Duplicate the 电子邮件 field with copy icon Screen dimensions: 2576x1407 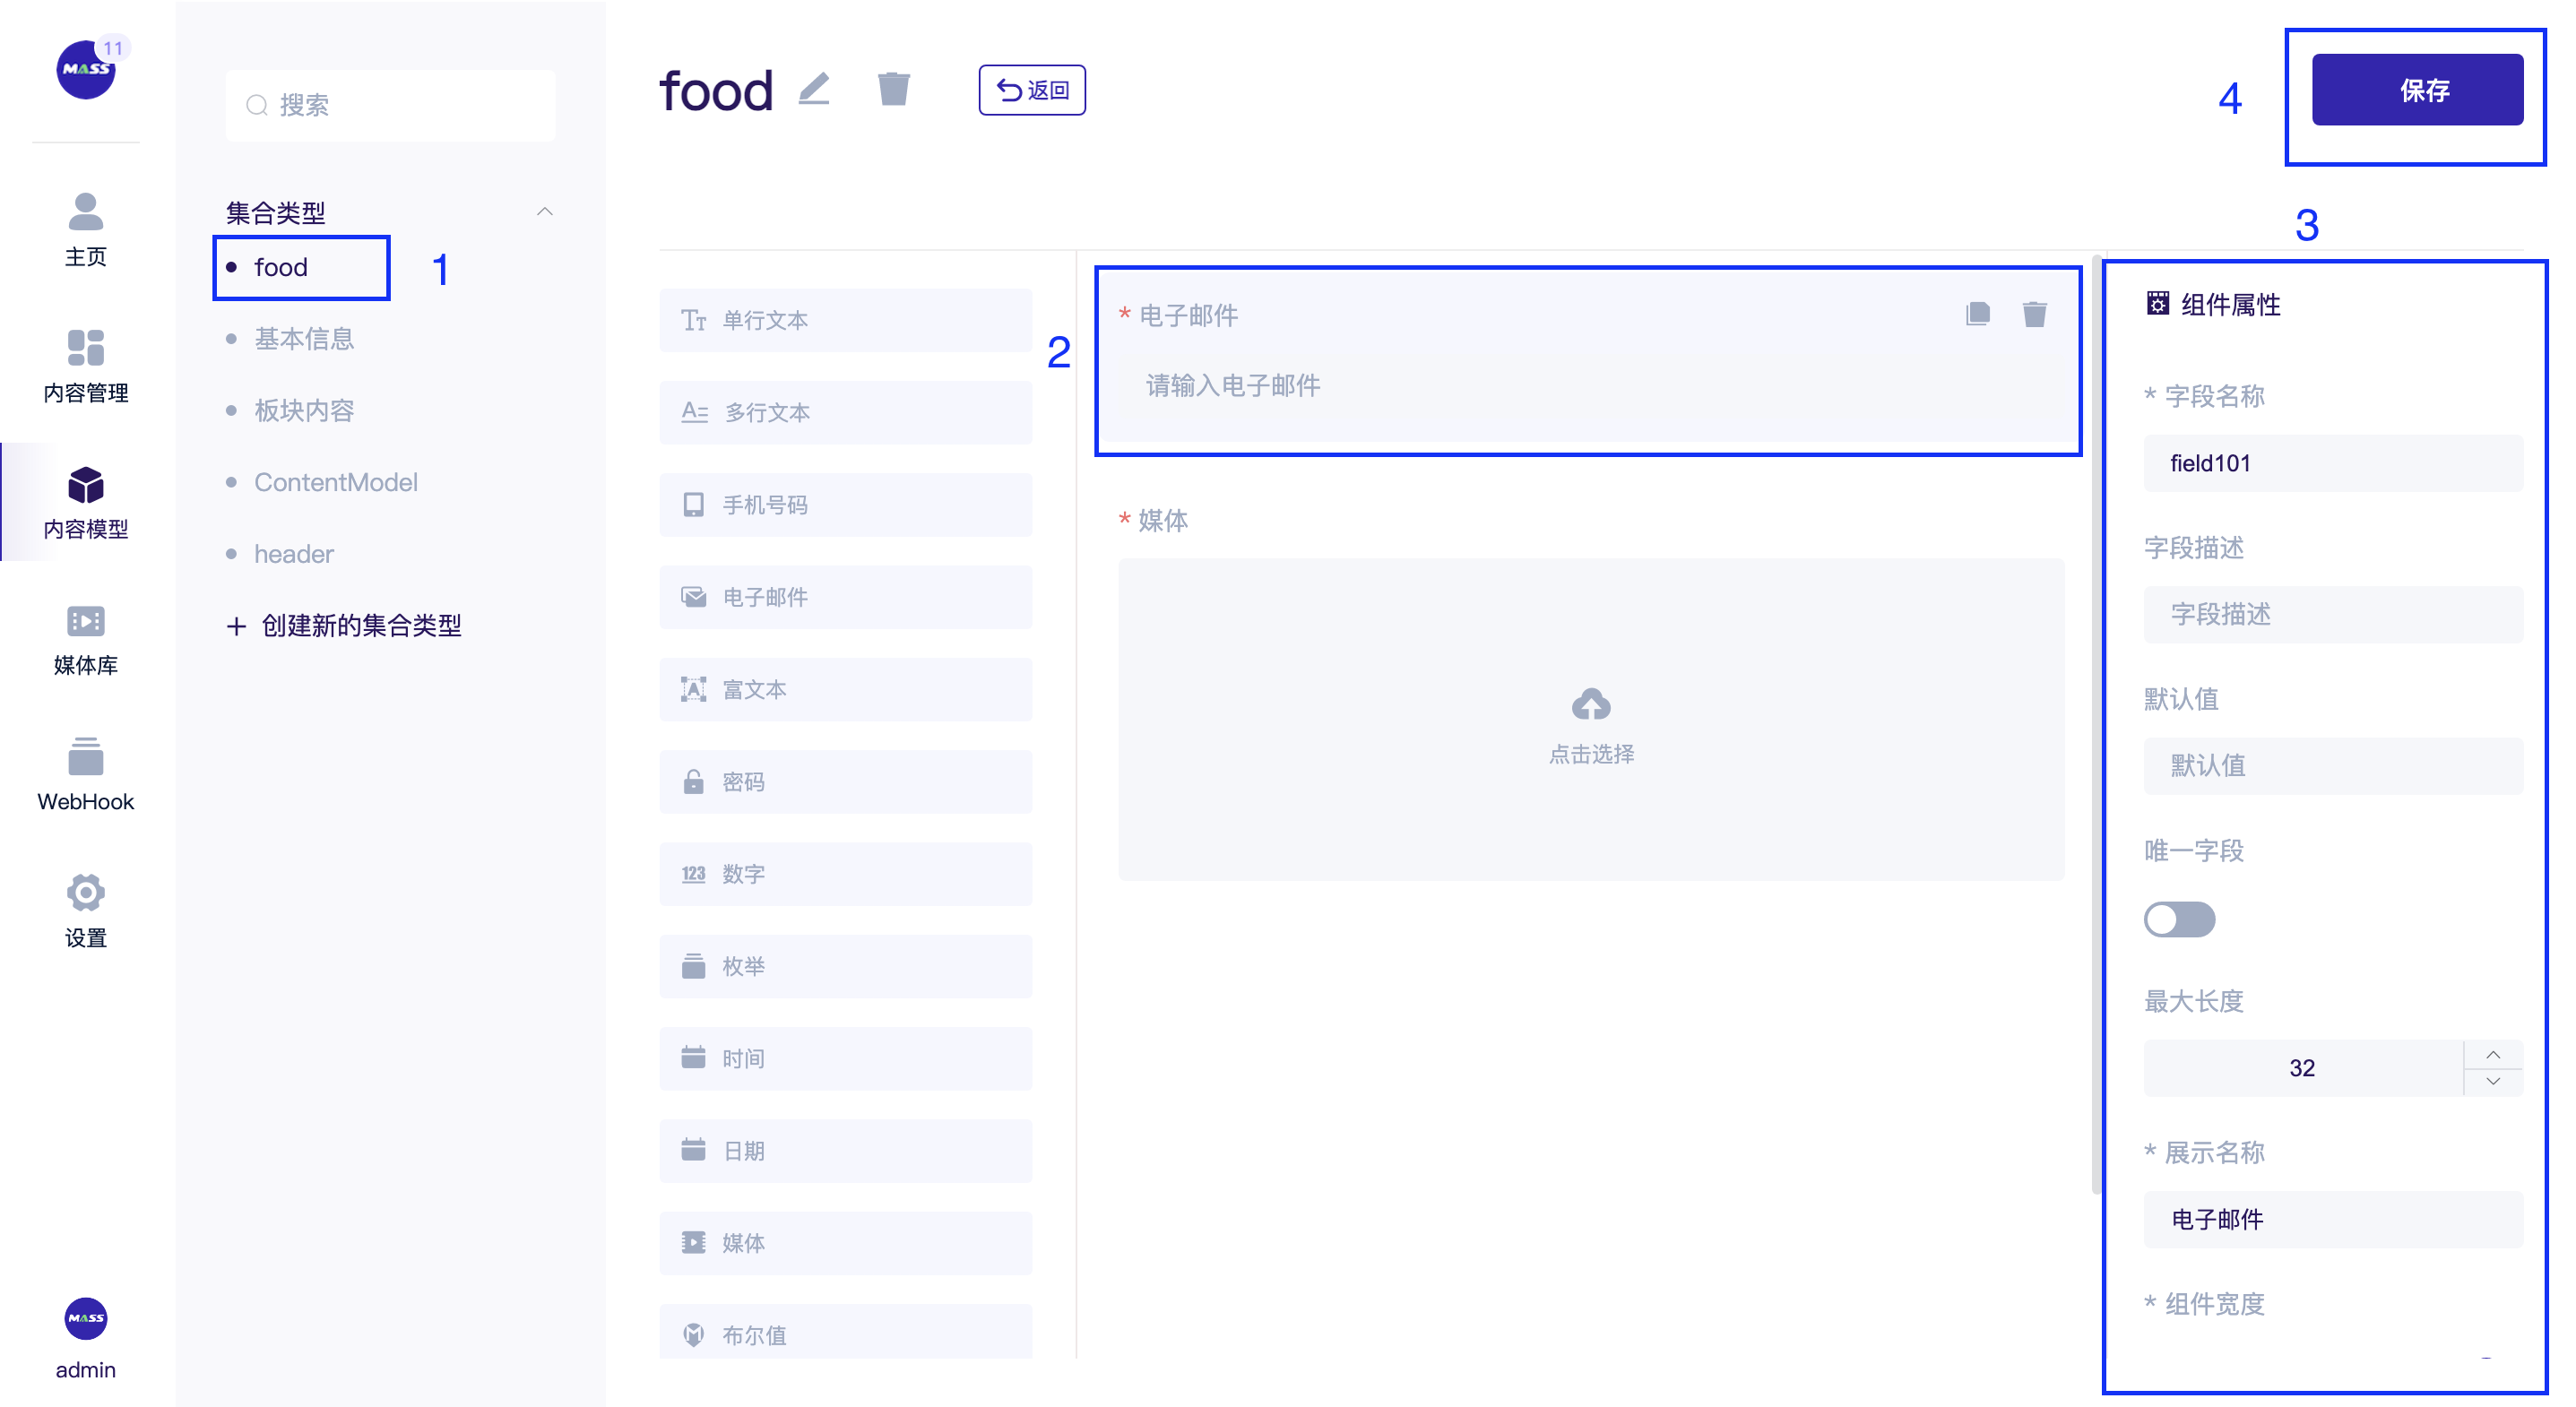click(1977, 314)
